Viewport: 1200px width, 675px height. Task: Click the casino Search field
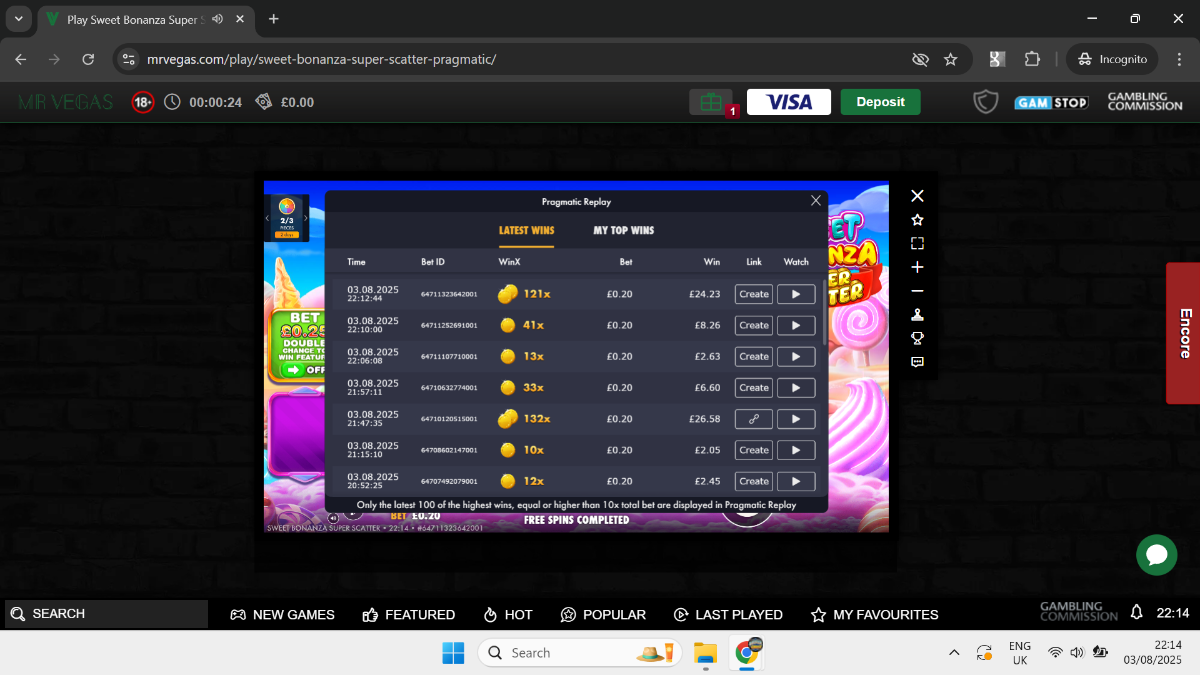(x=104, y=614)
